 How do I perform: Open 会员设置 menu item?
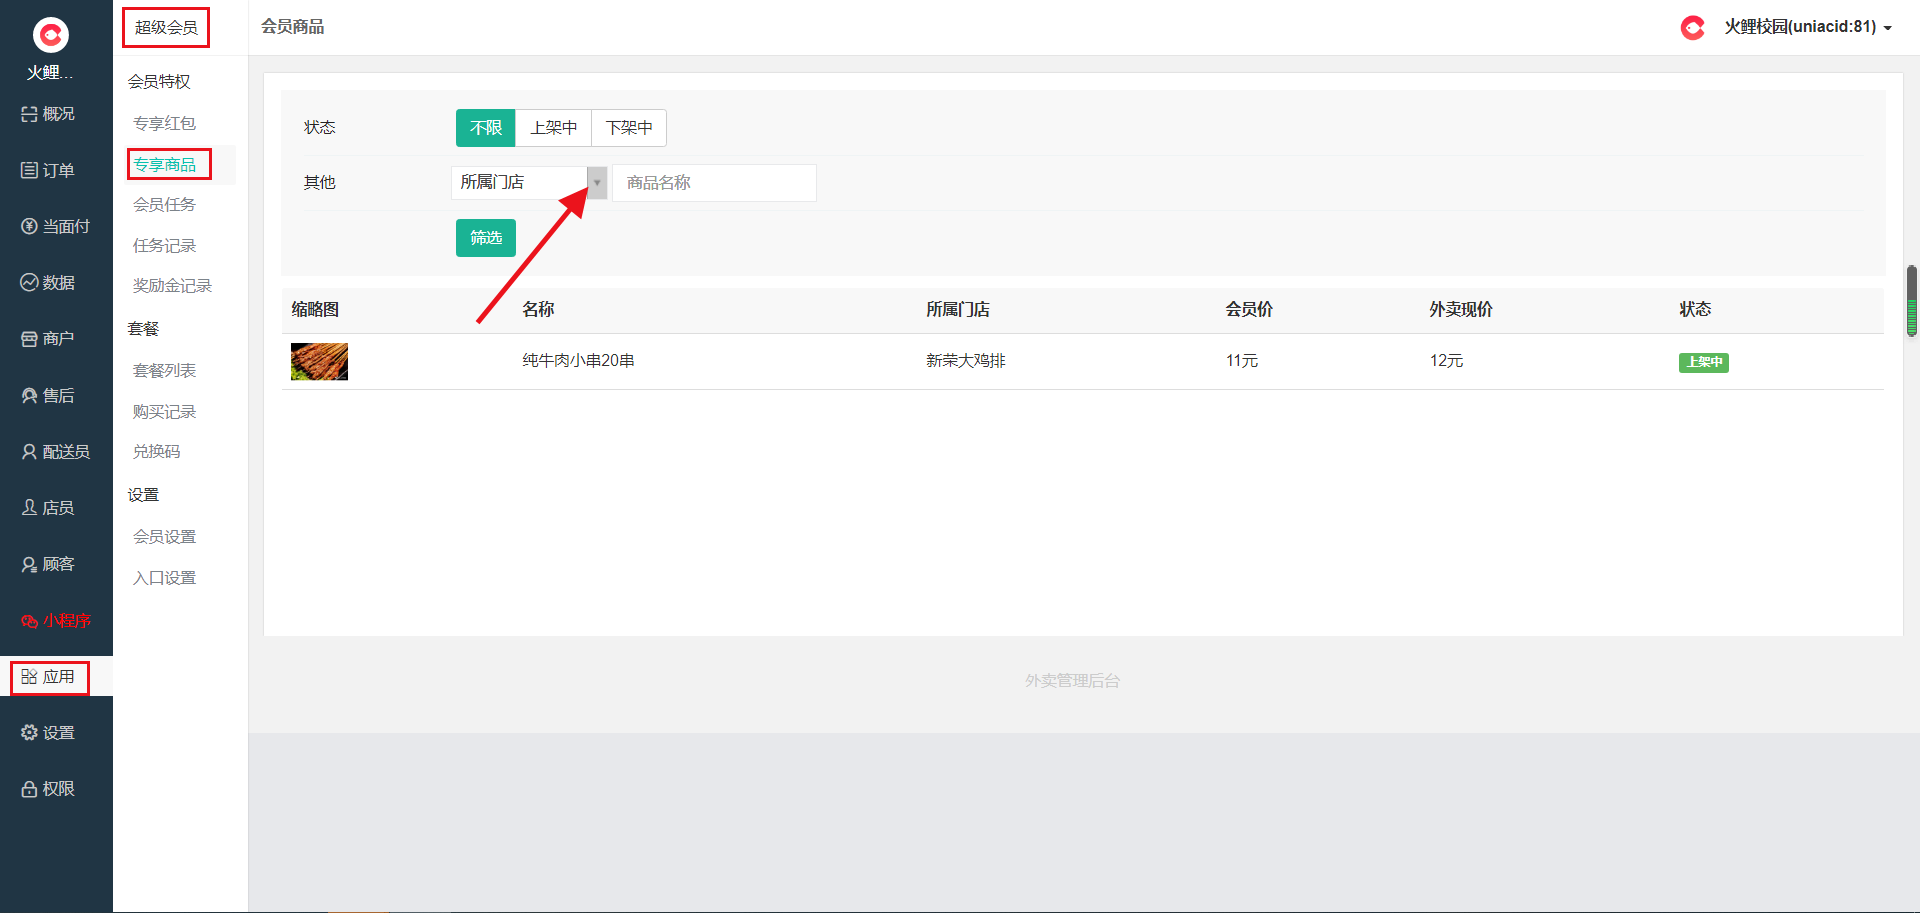click(x=165, y=536)
